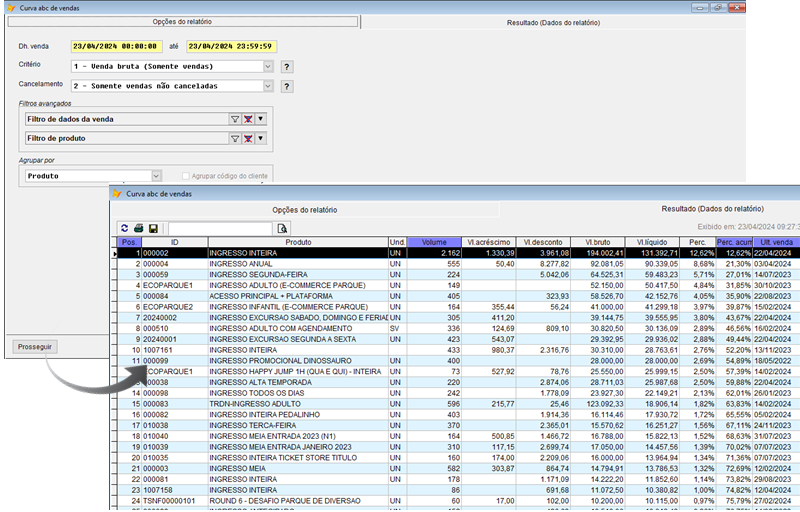Image resolution: width=800 pixels, height=512 pixels.
Task: Clear the Filtro de produto filter
Action: (x=248, y=137)
